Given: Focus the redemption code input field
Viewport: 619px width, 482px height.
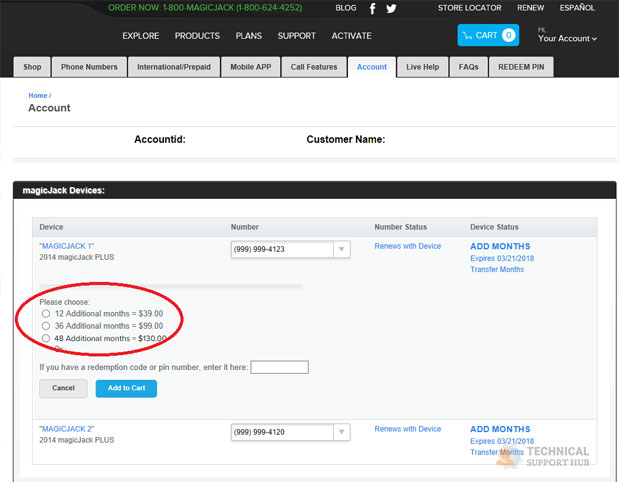Looking at the screenshot, I should pos(279,367).
